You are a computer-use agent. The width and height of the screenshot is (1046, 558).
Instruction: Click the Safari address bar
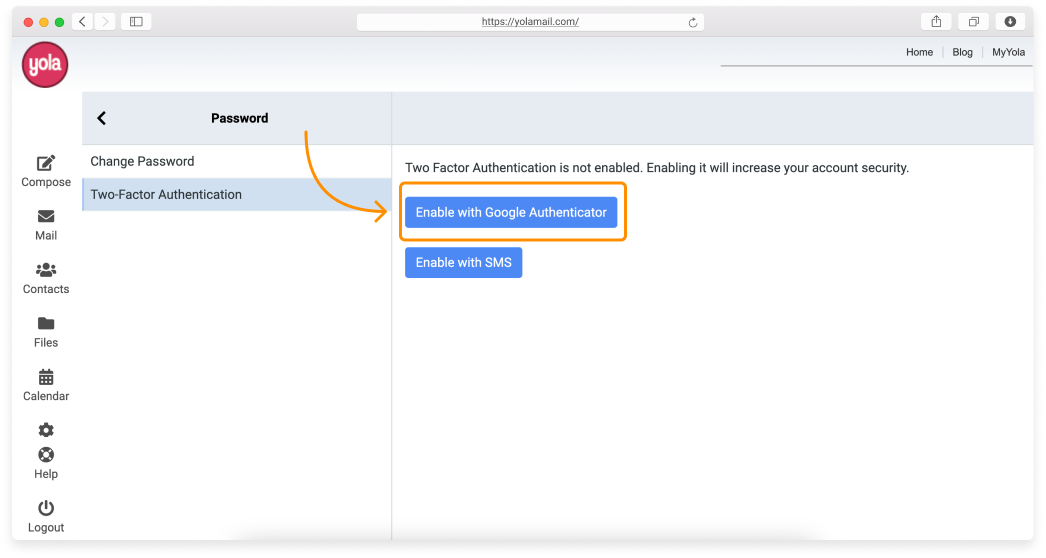pos(530,22)
